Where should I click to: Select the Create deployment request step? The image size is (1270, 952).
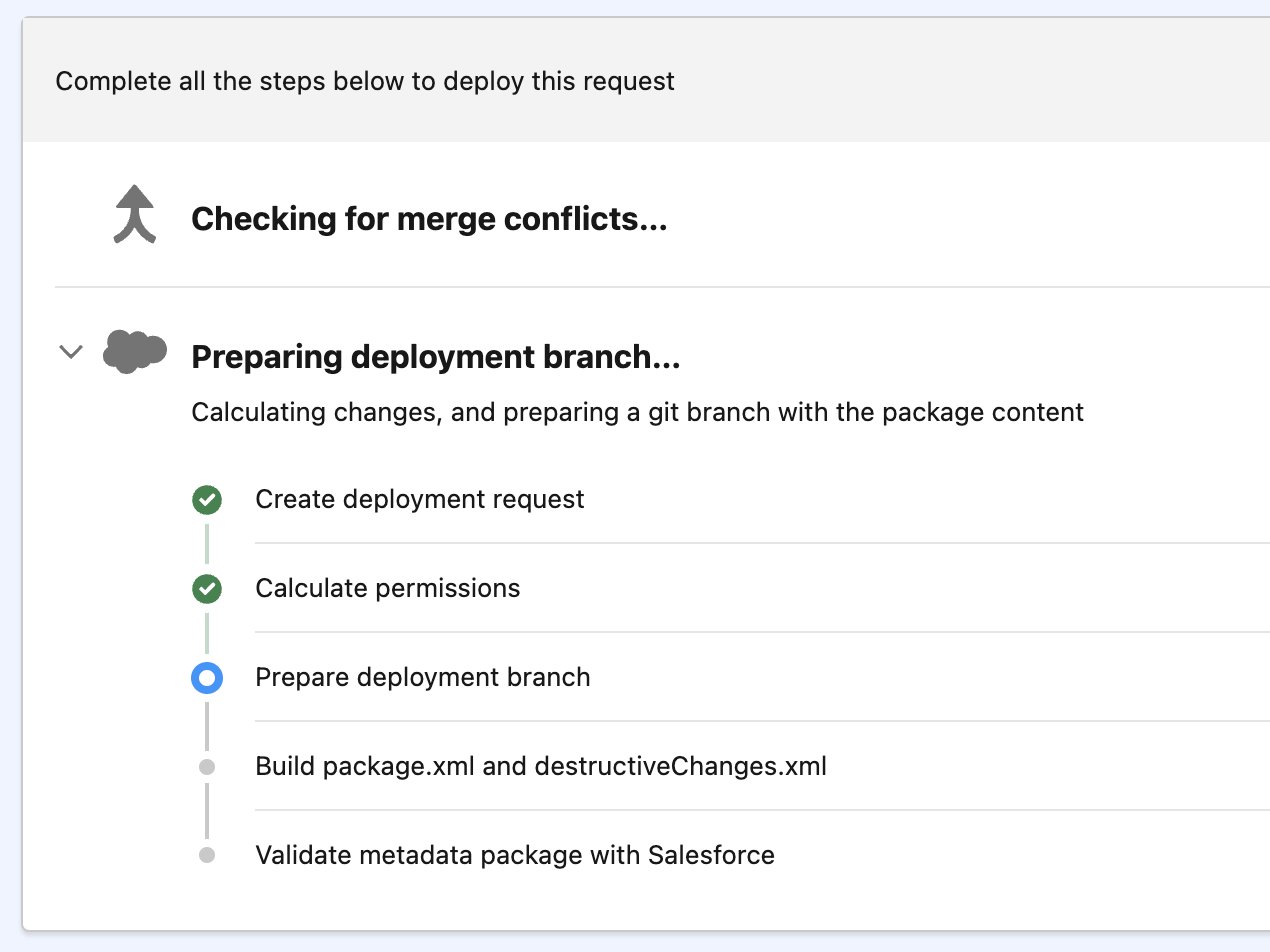point(420,500)
